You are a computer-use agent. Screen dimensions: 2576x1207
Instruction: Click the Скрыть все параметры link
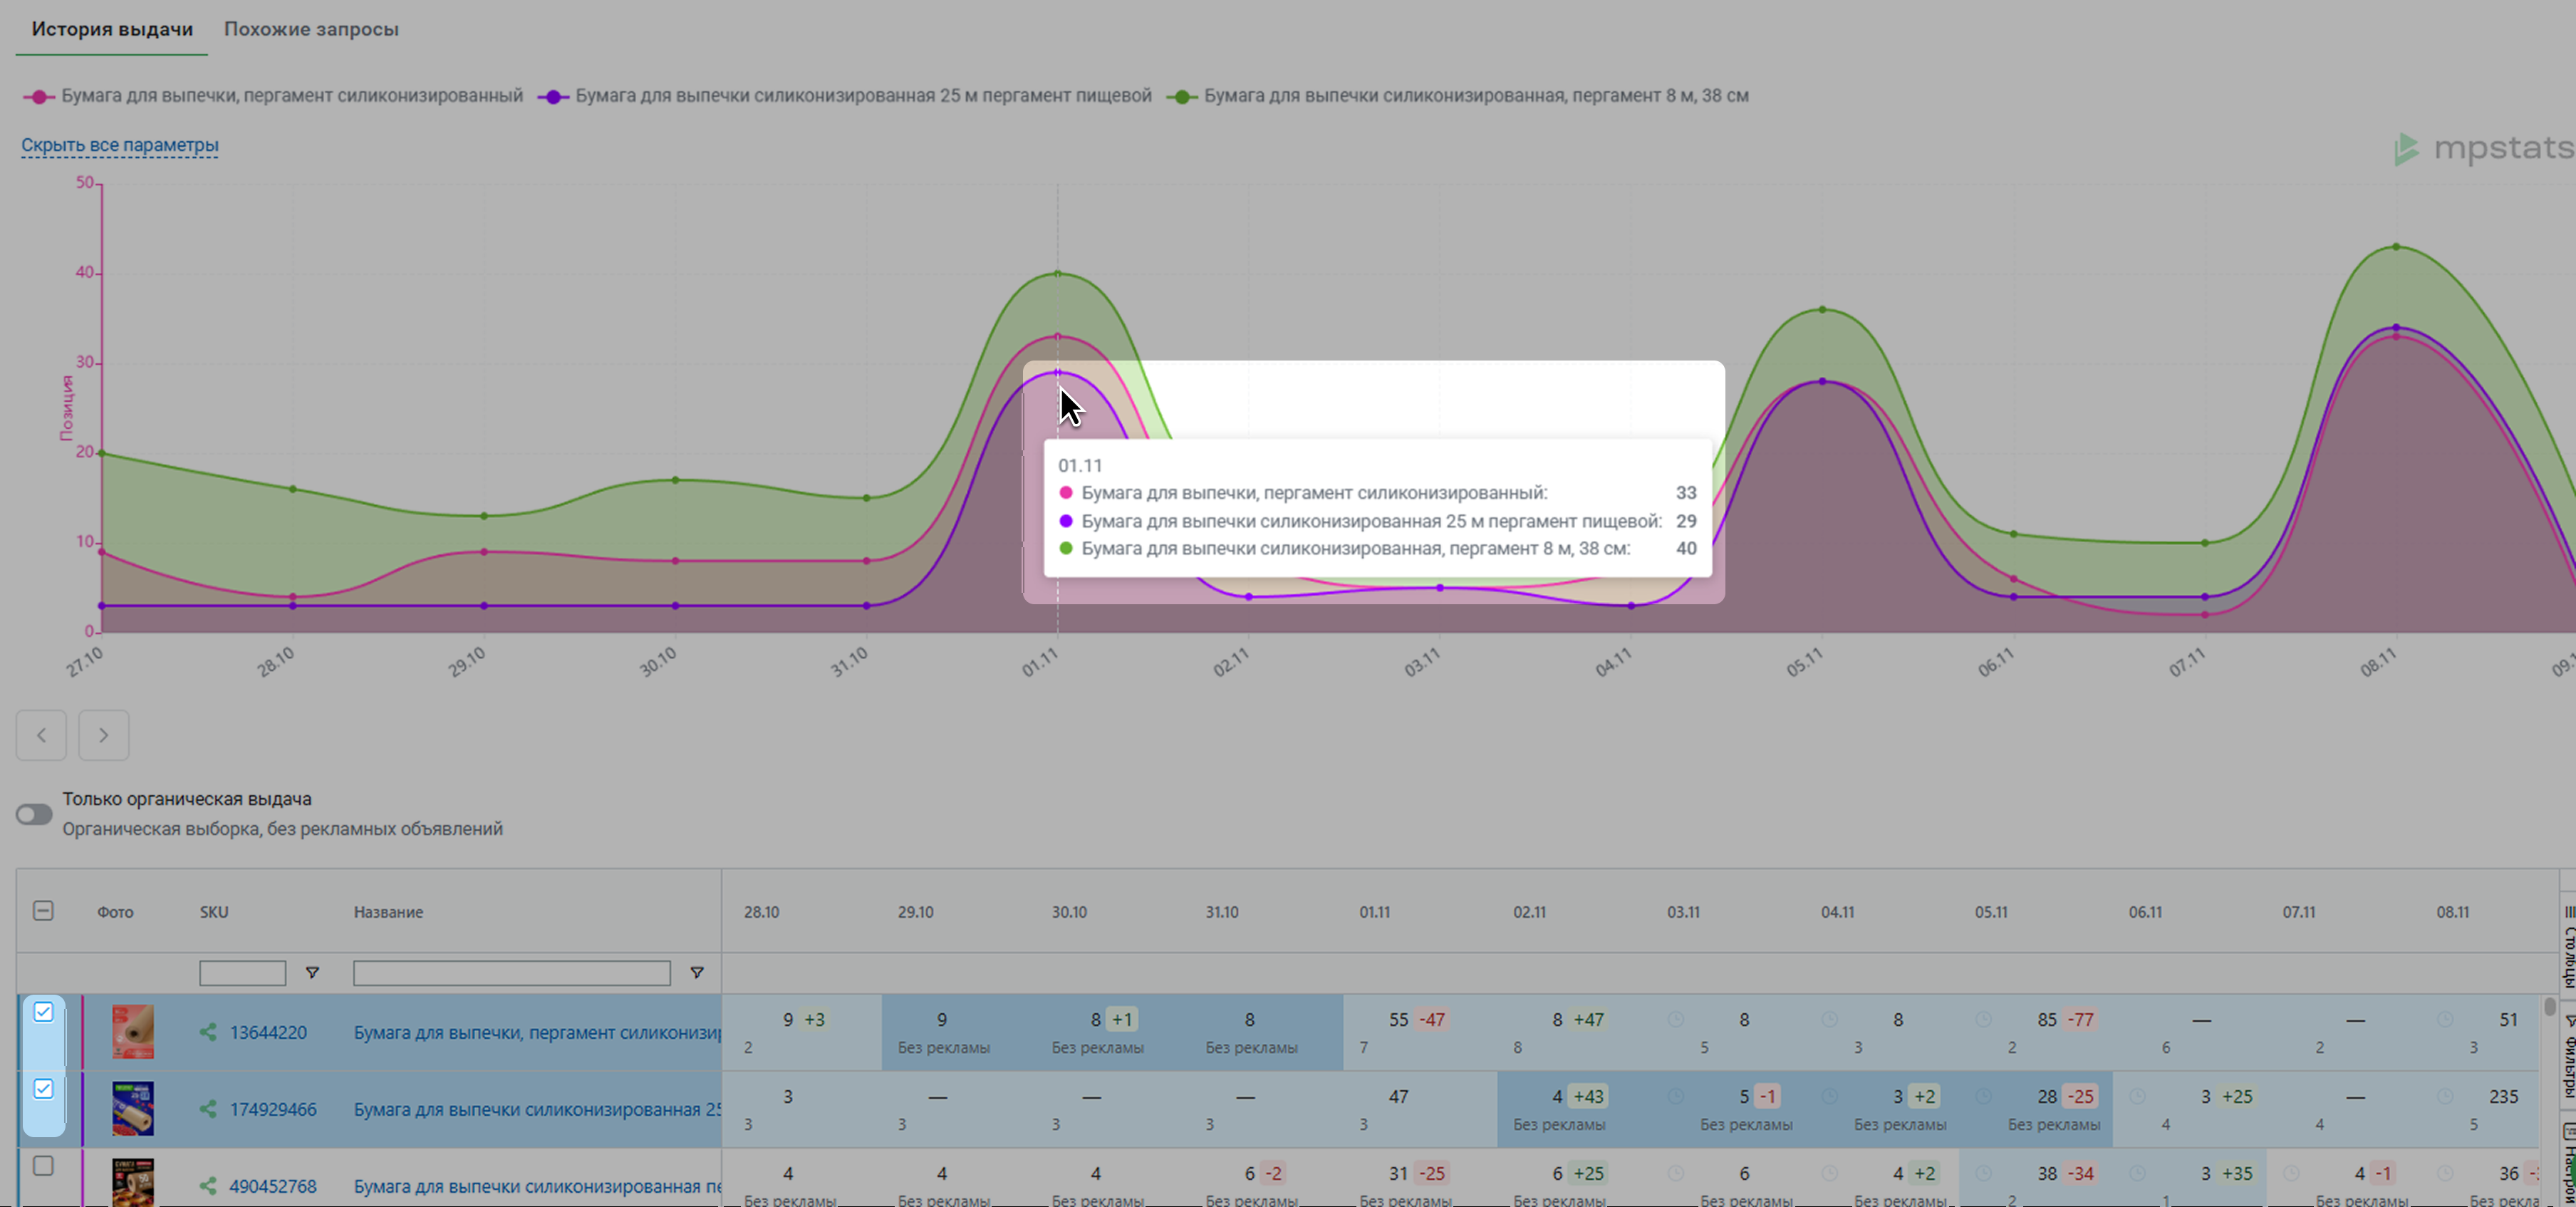pos(120,145)
